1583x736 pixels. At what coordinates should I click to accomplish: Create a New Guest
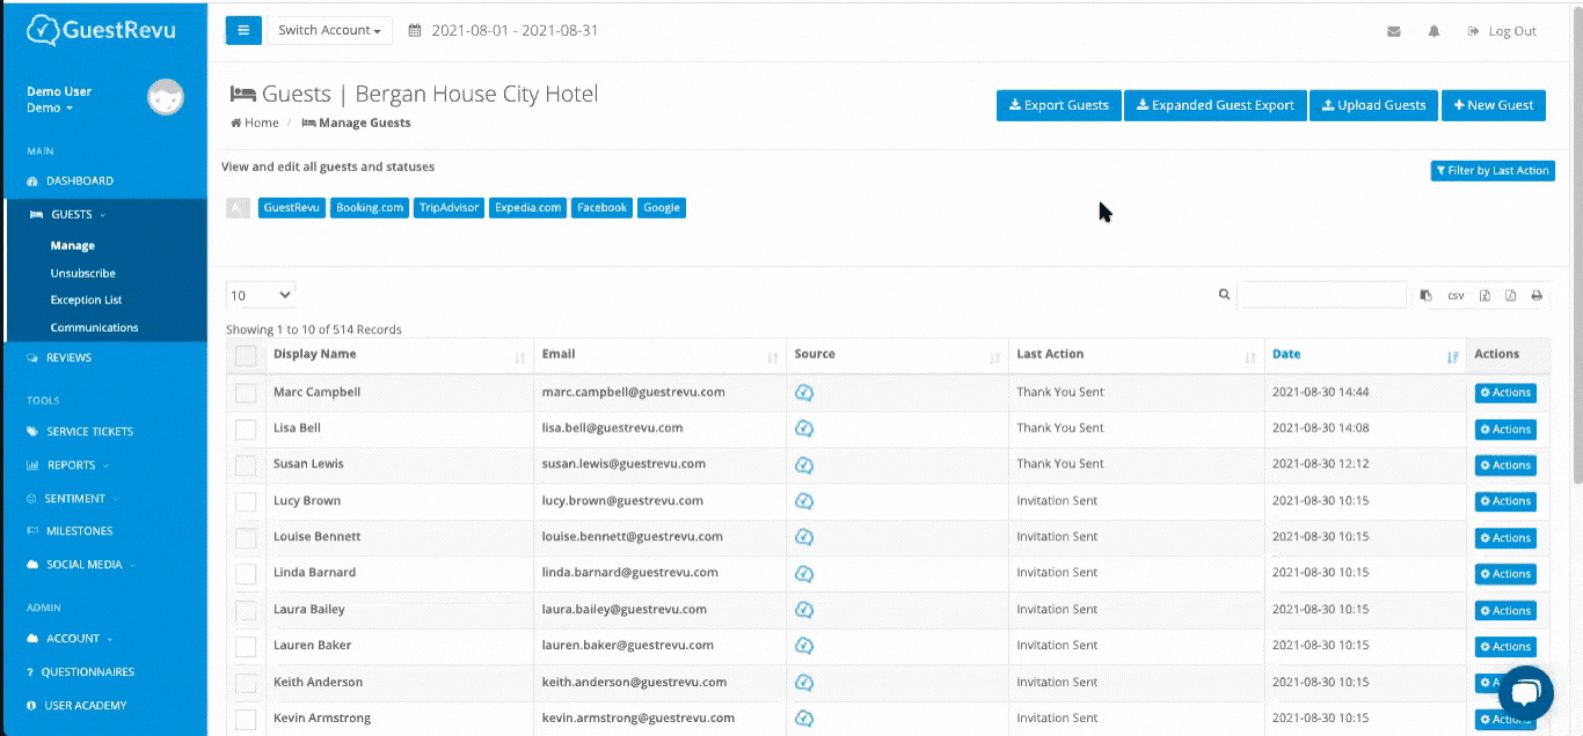[x=1493, y=105]
